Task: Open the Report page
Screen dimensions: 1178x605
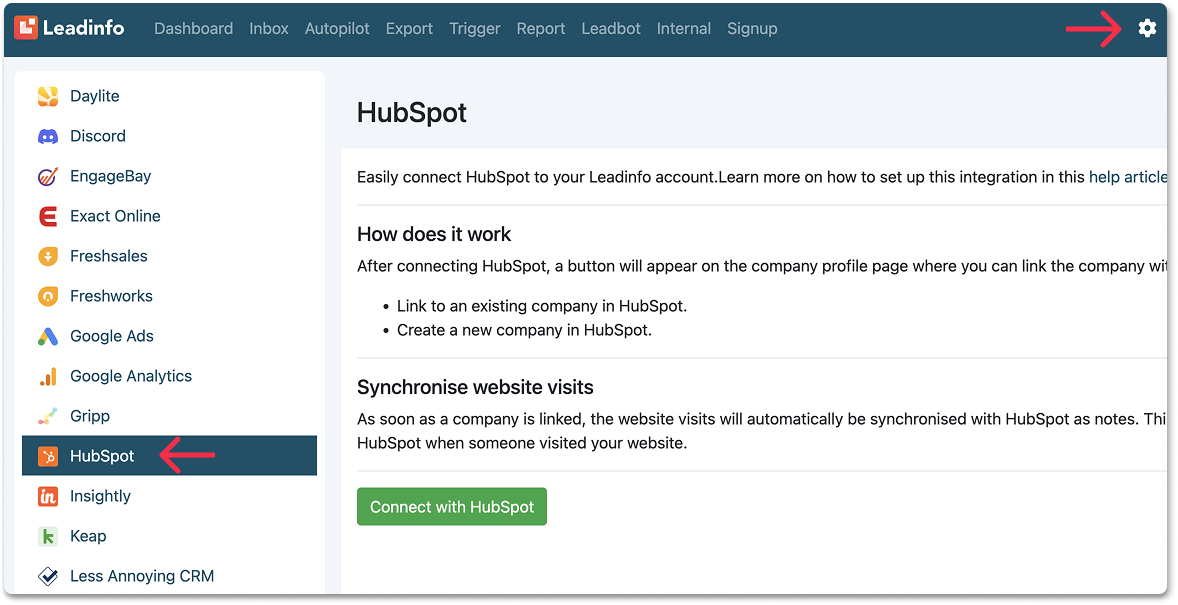Action: point(541,29)
